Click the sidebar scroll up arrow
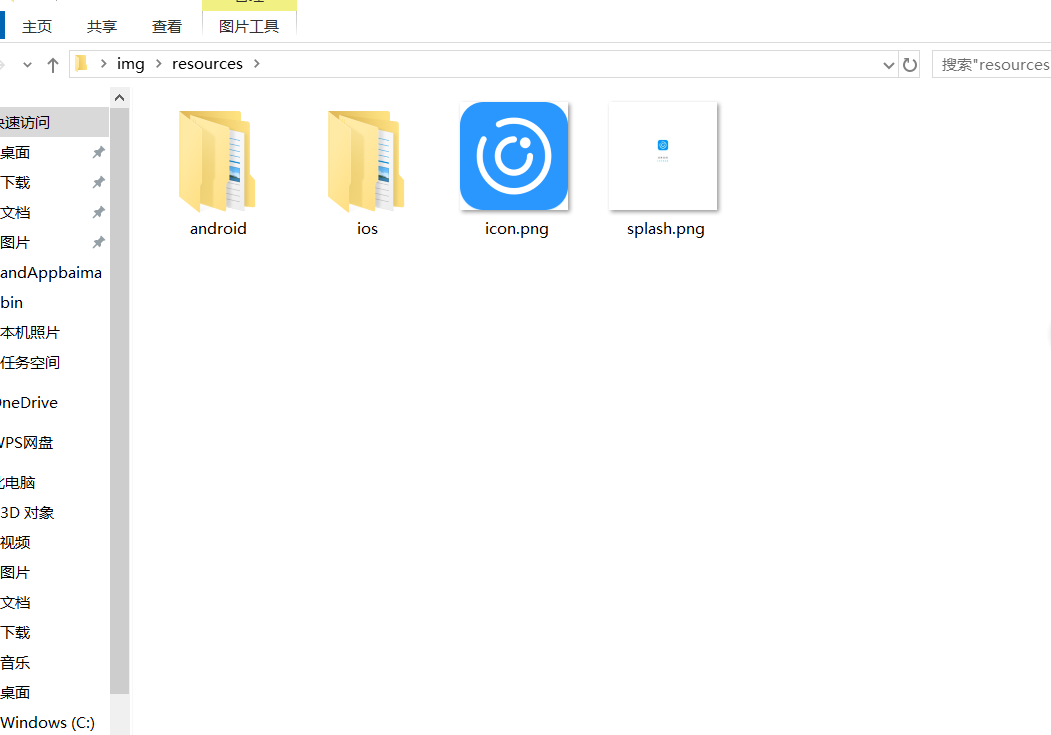1051x735 pixels. (x=119, y=98)
